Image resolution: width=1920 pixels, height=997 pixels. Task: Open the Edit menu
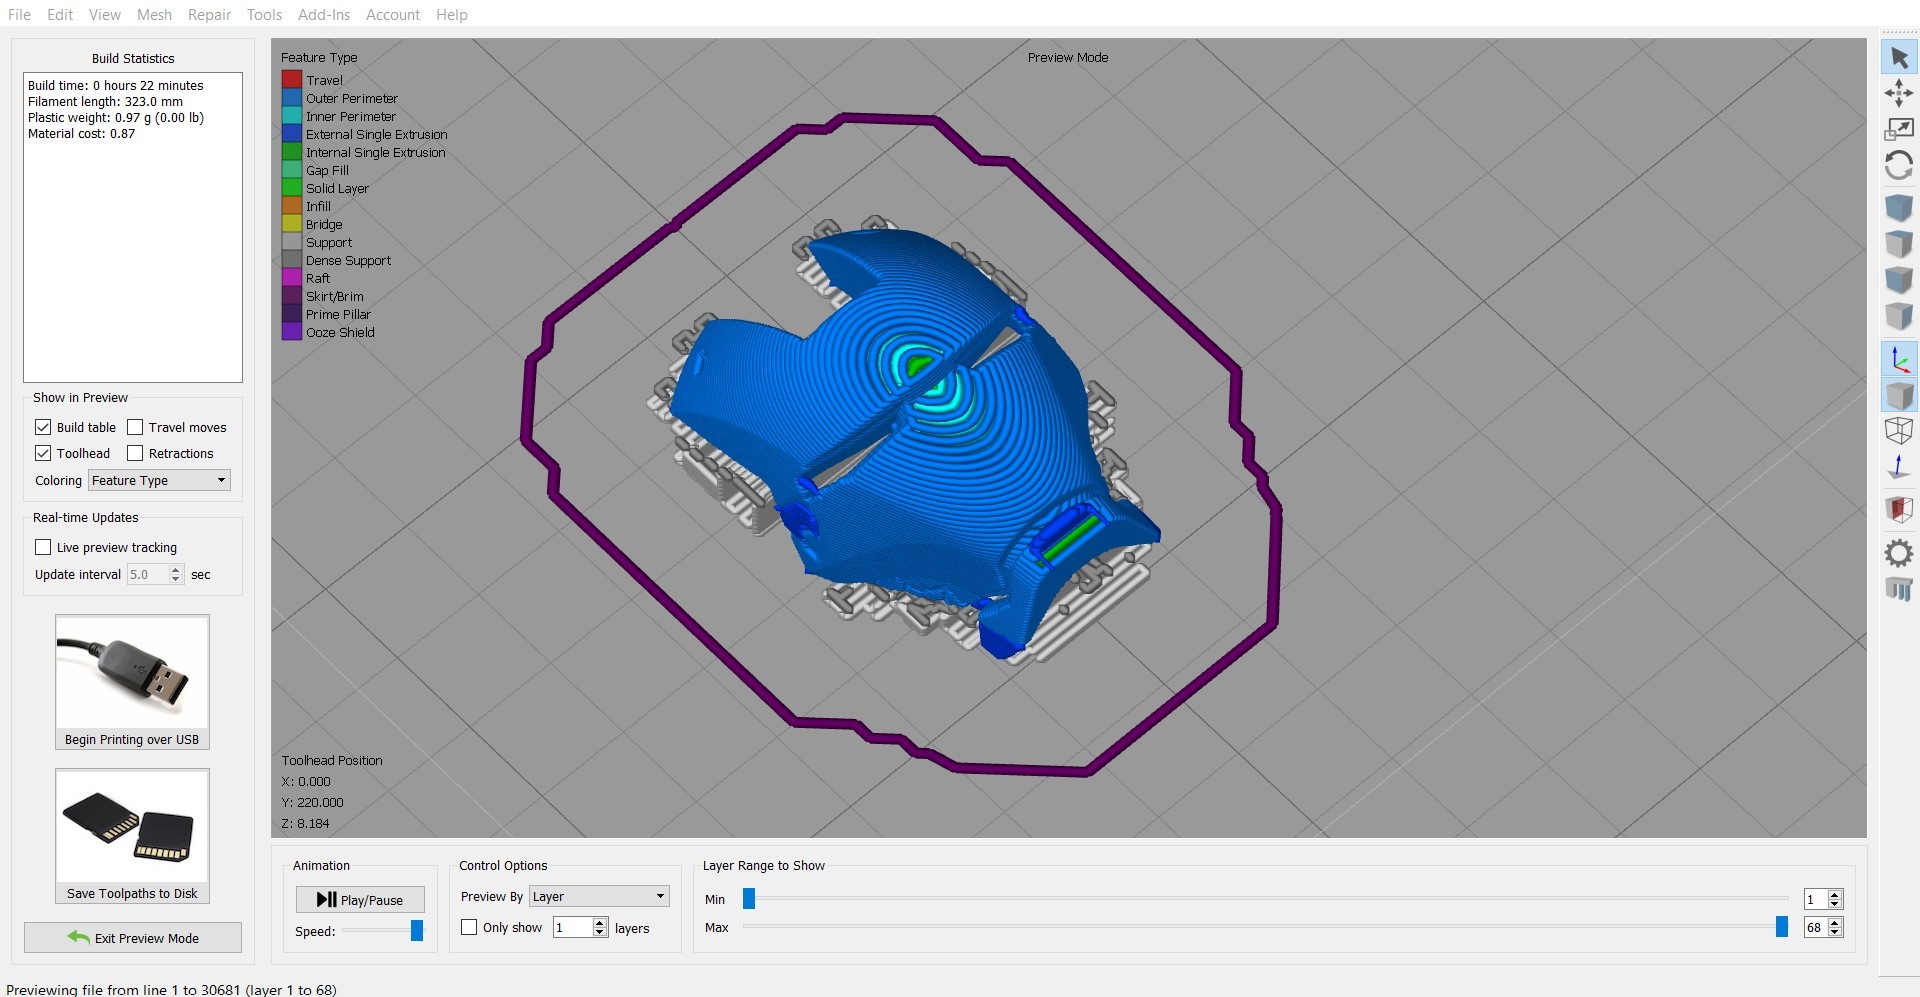coord(60,15)
